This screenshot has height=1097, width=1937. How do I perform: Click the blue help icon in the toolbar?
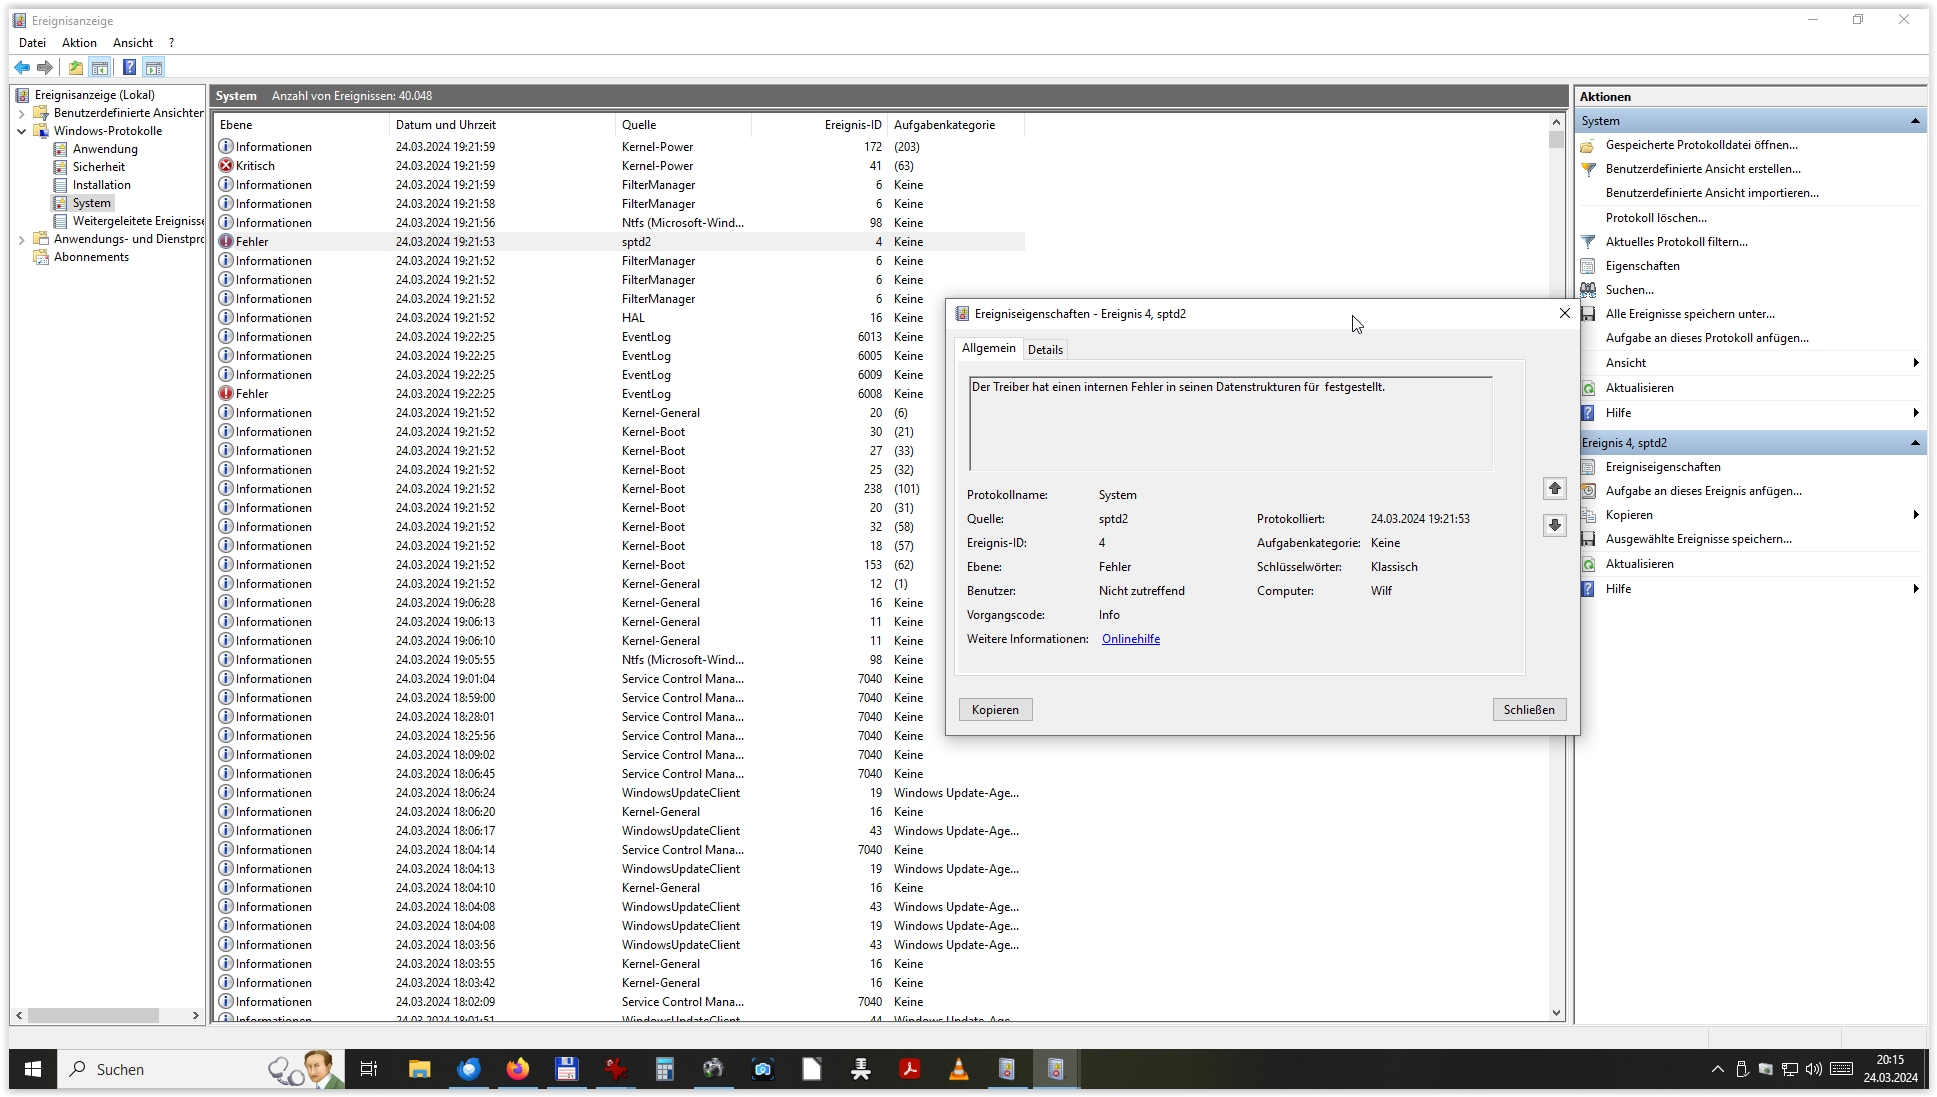pyautogui.click(x=129, y=67)
